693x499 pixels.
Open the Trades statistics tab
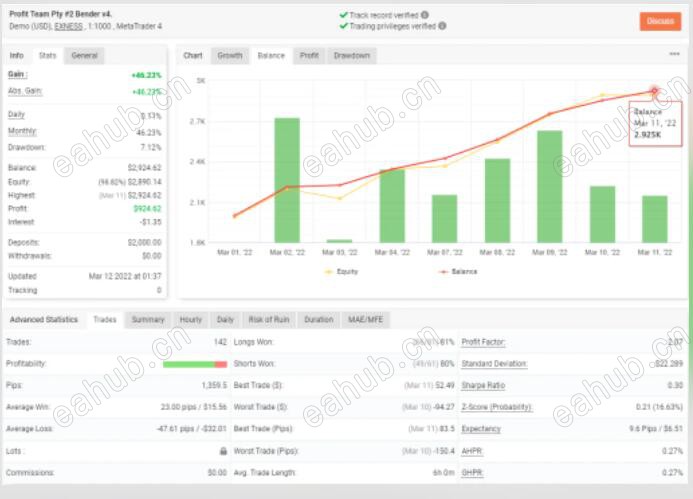coord(105,320)
